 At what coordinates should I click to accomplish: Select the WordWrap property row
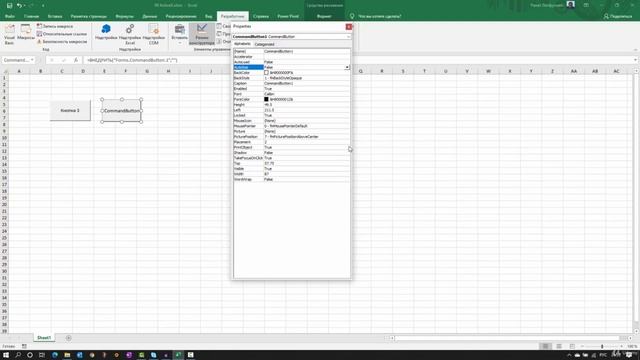click(x=291, y=179)
